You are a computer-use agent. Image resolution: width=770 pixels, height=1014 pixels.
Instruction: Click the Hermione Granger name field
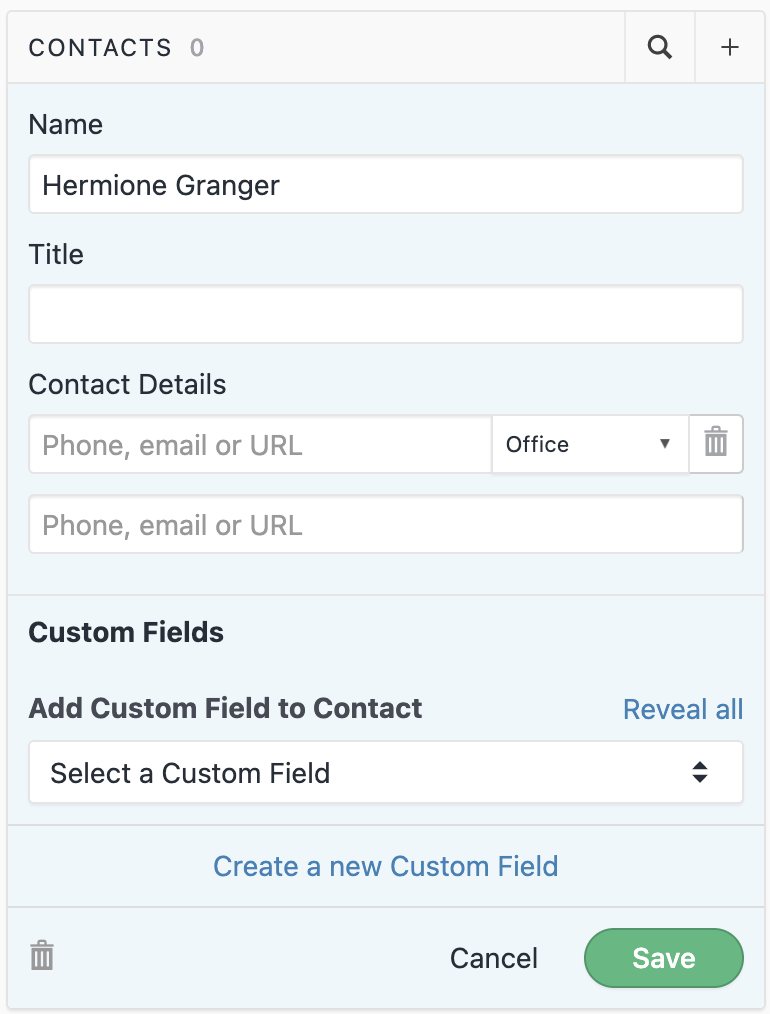tap(386, 185)
